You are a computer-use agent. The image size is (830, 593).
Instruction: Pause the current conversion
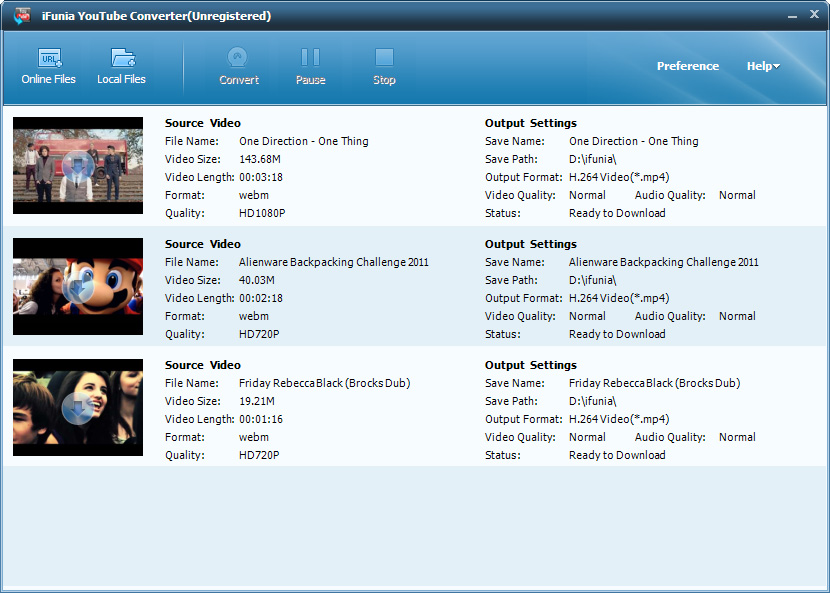click(x=310, y=66)
